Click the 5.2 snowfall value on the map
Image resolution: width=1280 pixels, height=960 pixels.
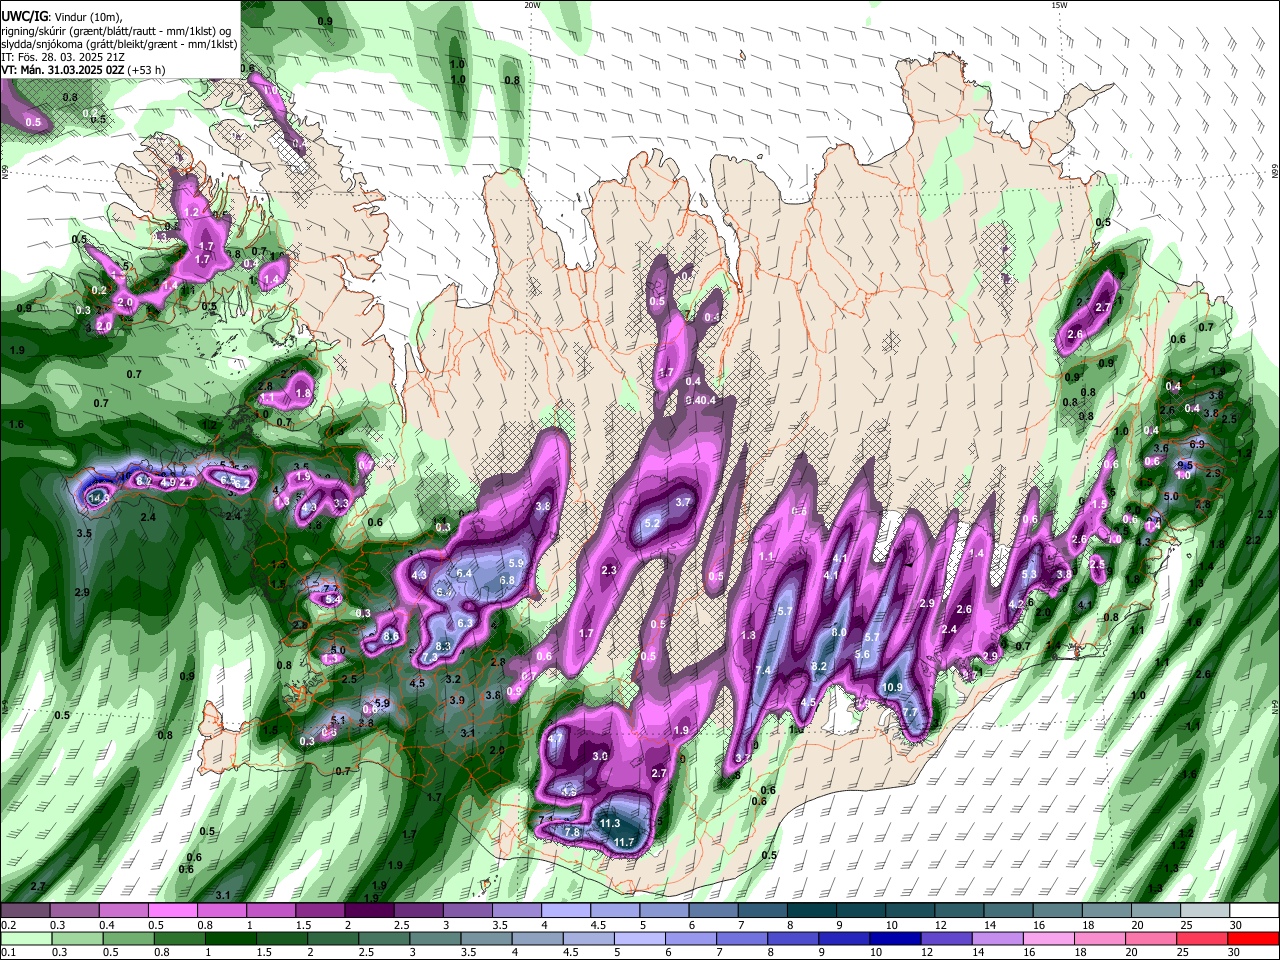click(653, 523)
